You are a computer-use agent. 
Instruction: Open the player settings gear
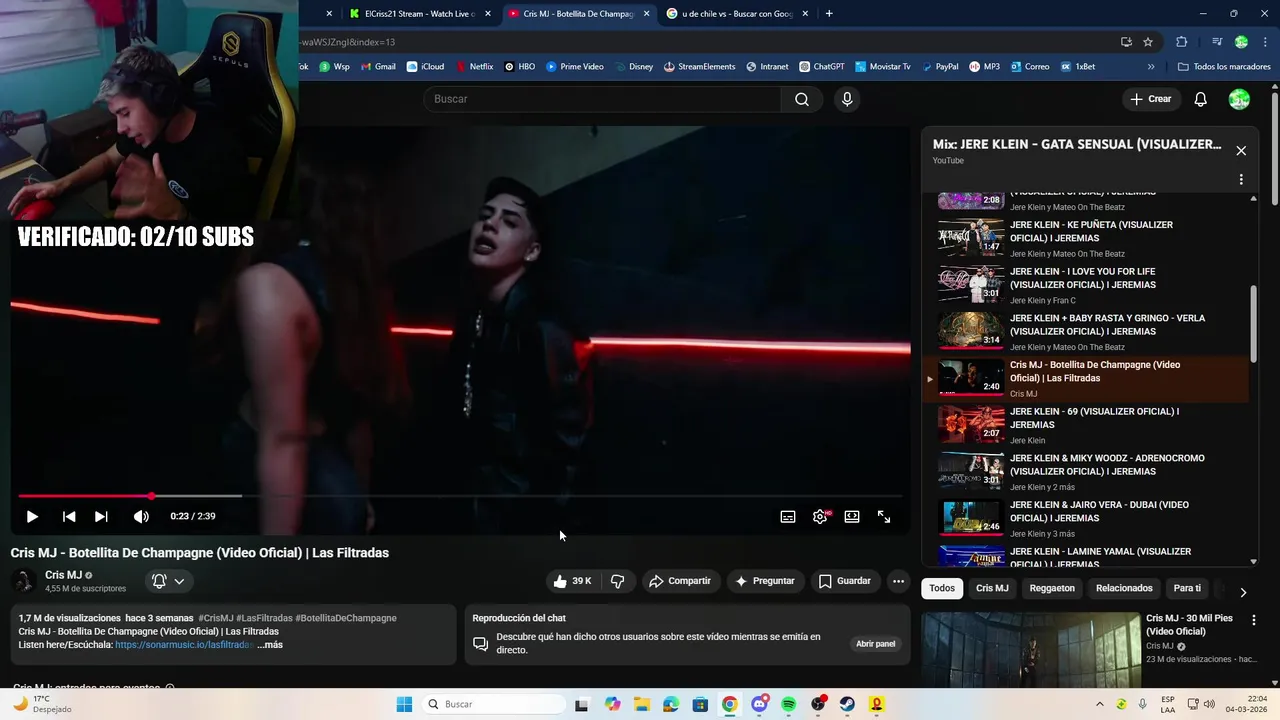pos(820,517)
